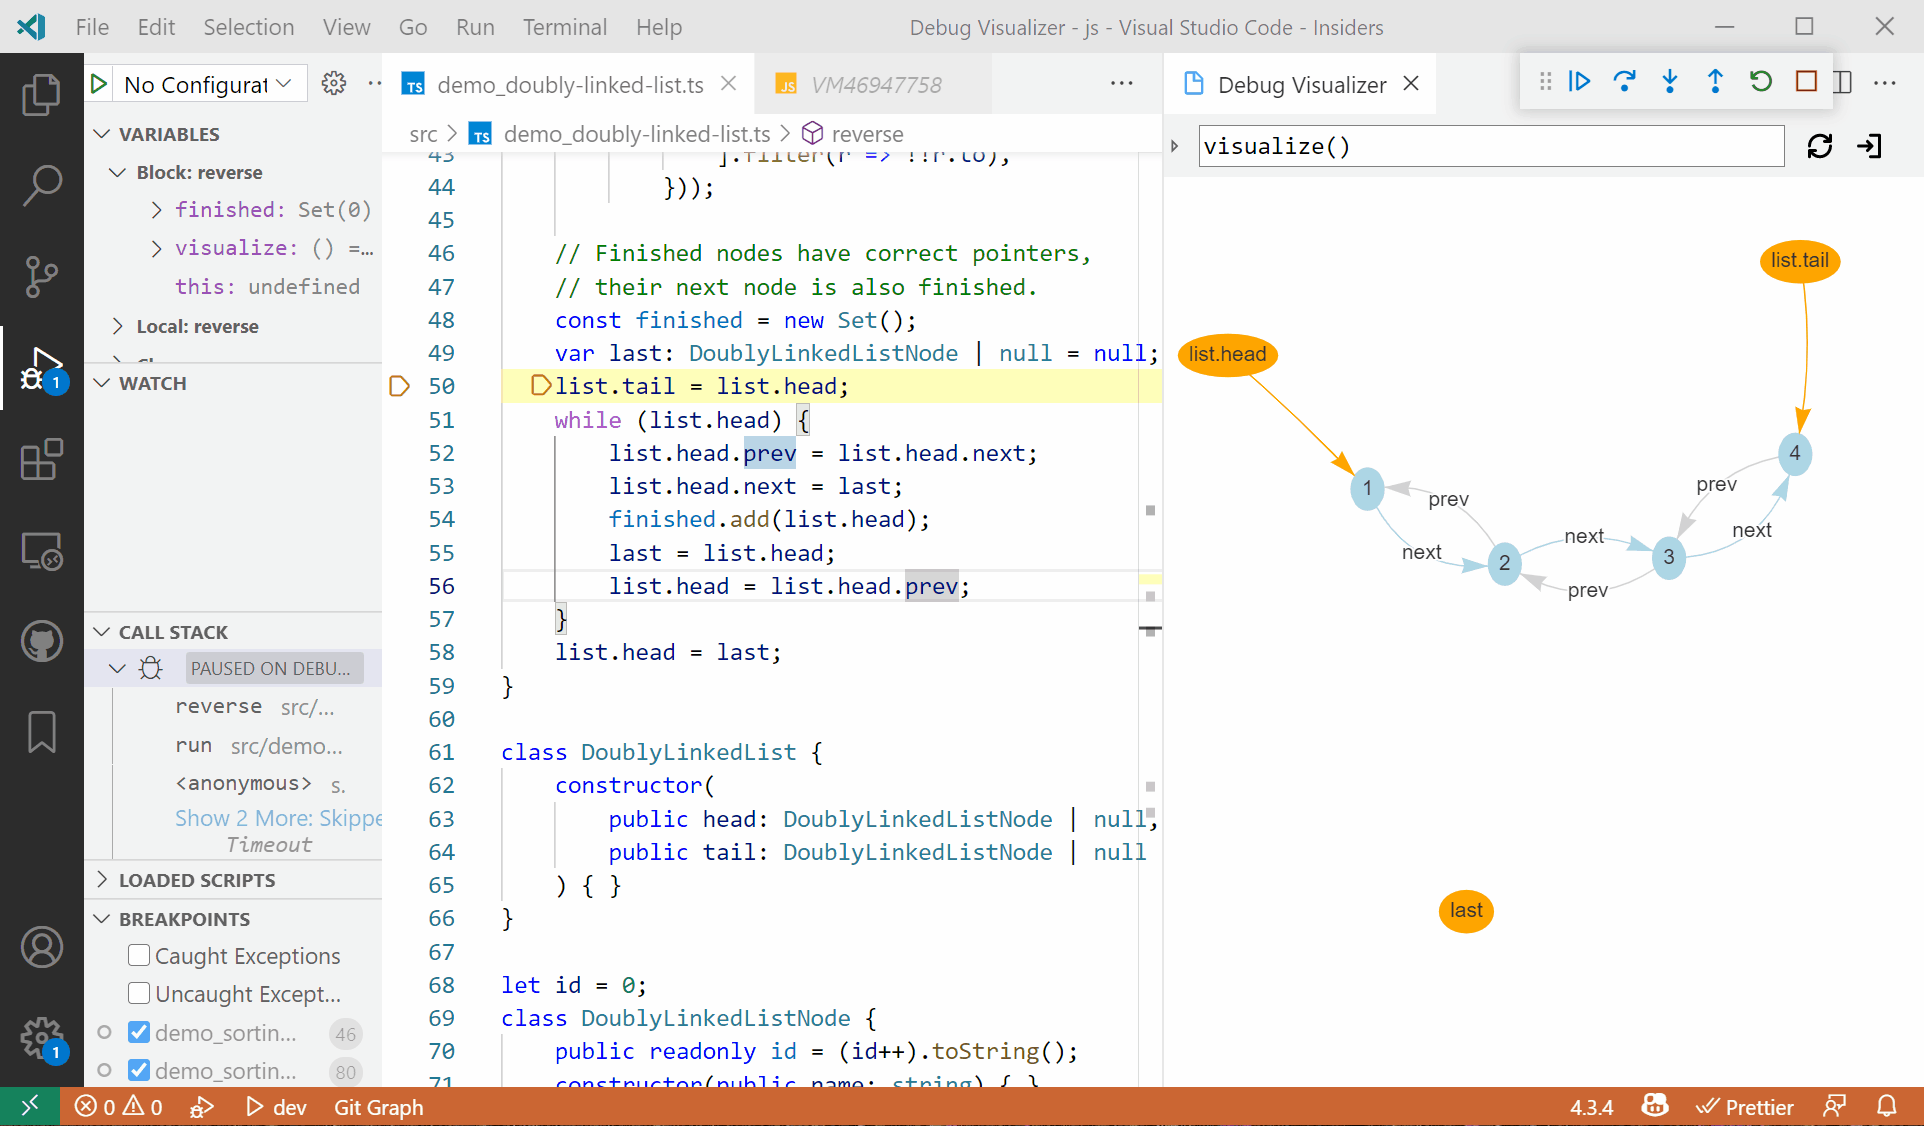Enable Uncaught Exceptions breakpoint checkbox
This screenshot has height=1126, width=1924.
[x=139, y=994]
